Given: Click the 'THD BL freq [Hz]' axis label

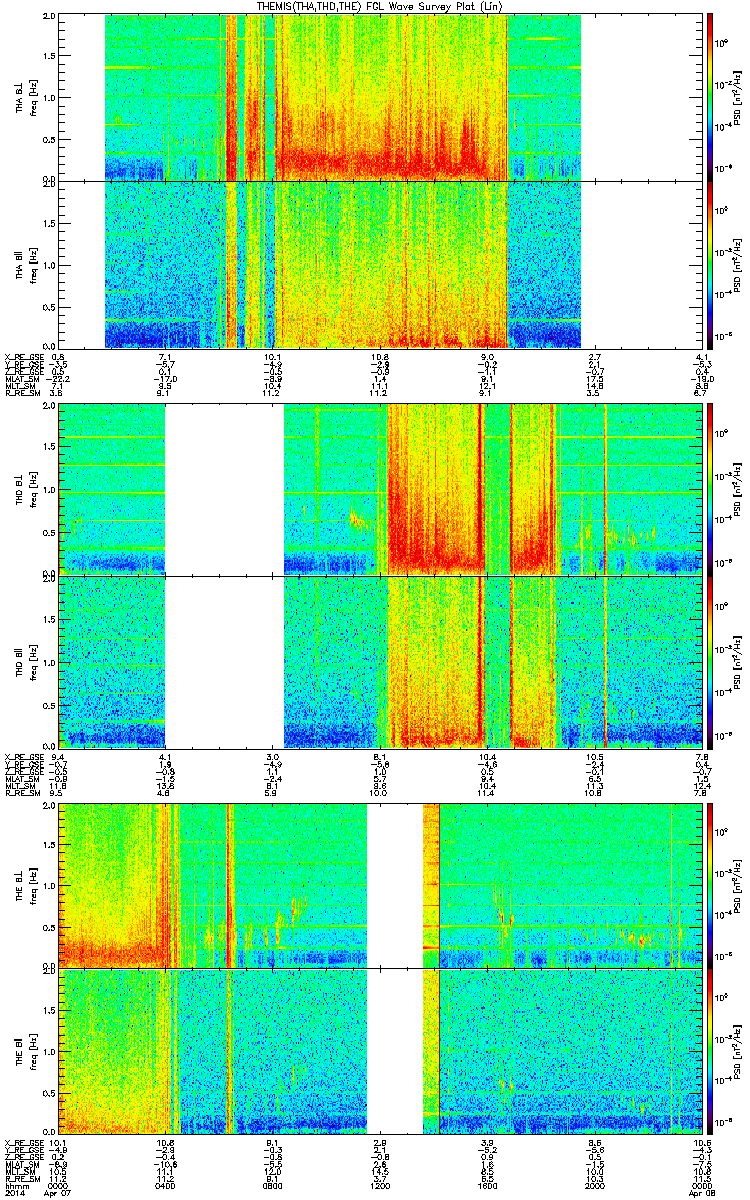Looking at the screenshot, I should tap(25, 489).
